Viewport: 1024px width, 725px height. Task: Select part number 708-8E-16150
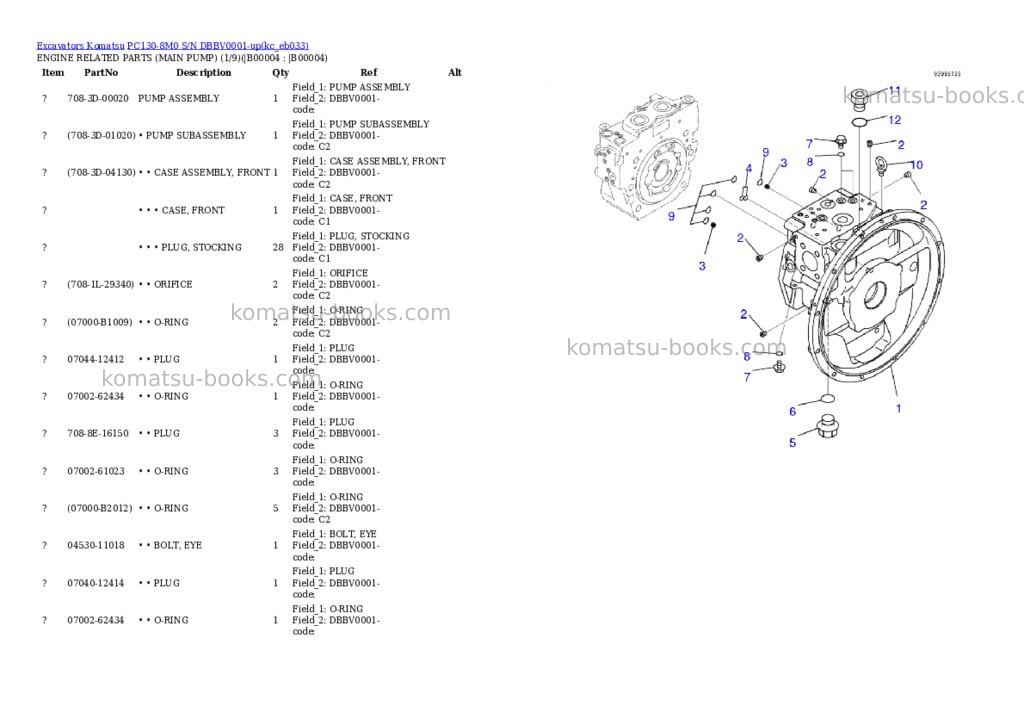(98, 434)
